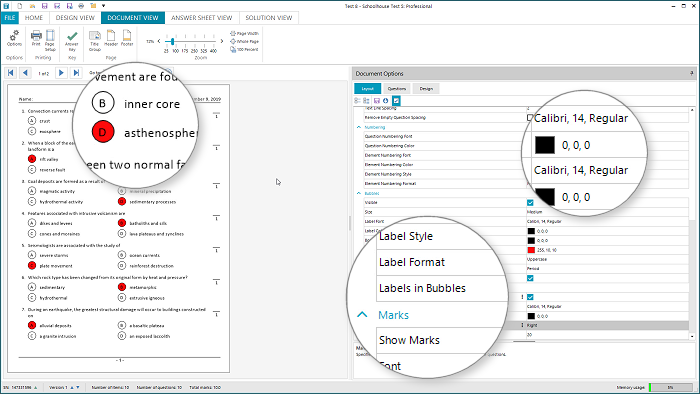Screen dimensions: 700x394
Task: Click the zoom increase arrow beside the slider
Action: click(221, 41)
